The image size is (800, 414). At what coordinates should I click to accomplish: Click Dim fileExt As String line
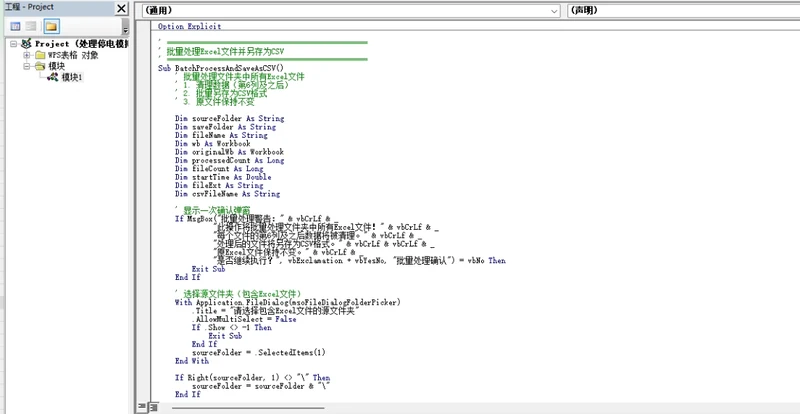point(219,185)
